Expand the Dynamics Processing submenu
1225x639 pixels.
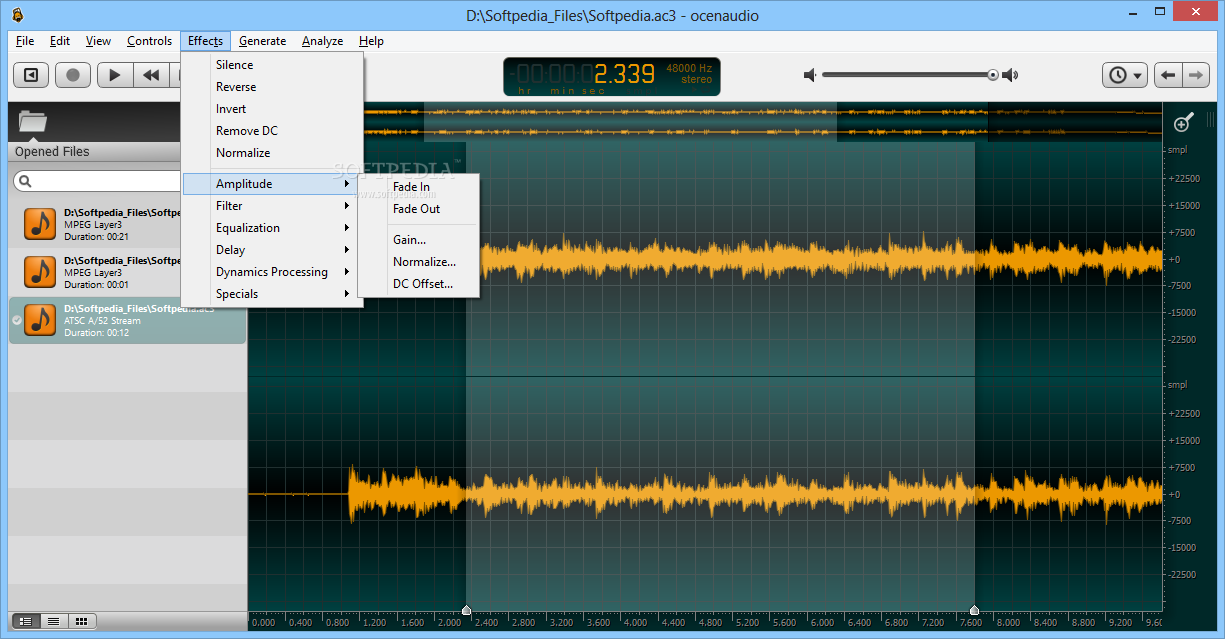[271, 272]
